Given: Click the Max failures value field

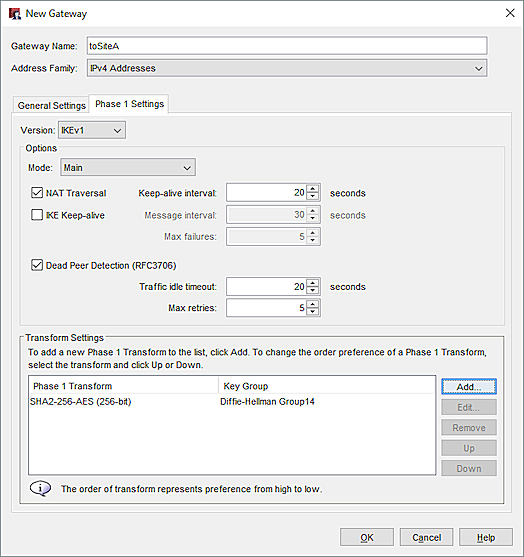Looking at the screenshot, I should pyautogui.click(x=266, y=237).
